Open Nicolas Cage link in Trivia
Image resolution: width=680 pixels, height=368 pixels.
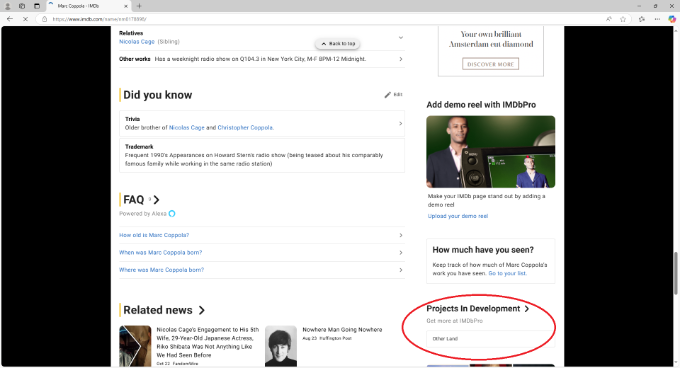tap(186, 127)
